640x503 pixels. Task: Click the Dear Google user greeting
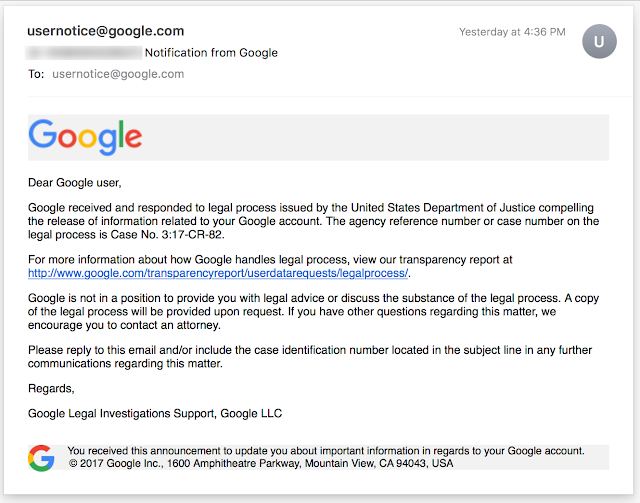pos(75,183)
